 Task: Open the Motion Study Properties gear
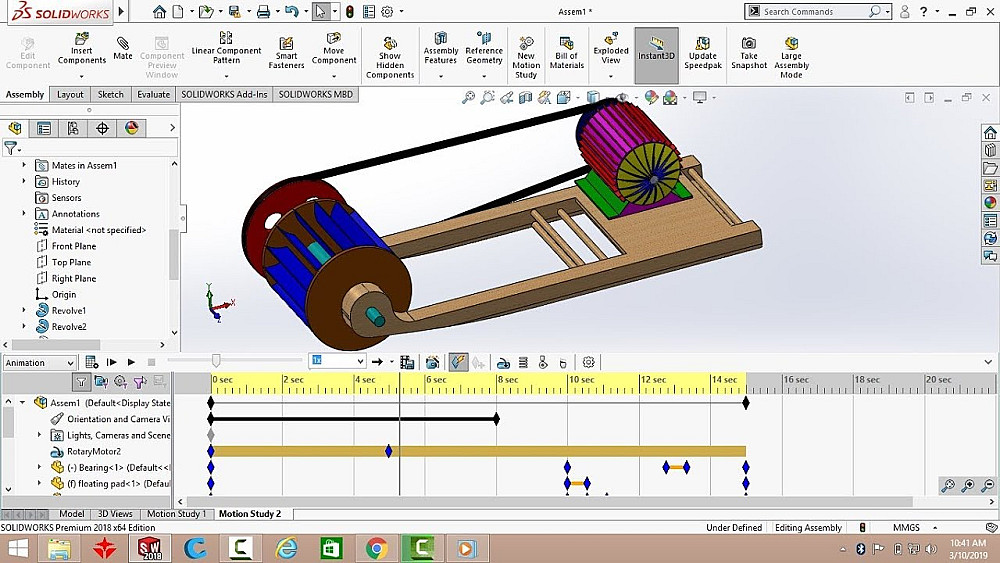click(589, 362)
